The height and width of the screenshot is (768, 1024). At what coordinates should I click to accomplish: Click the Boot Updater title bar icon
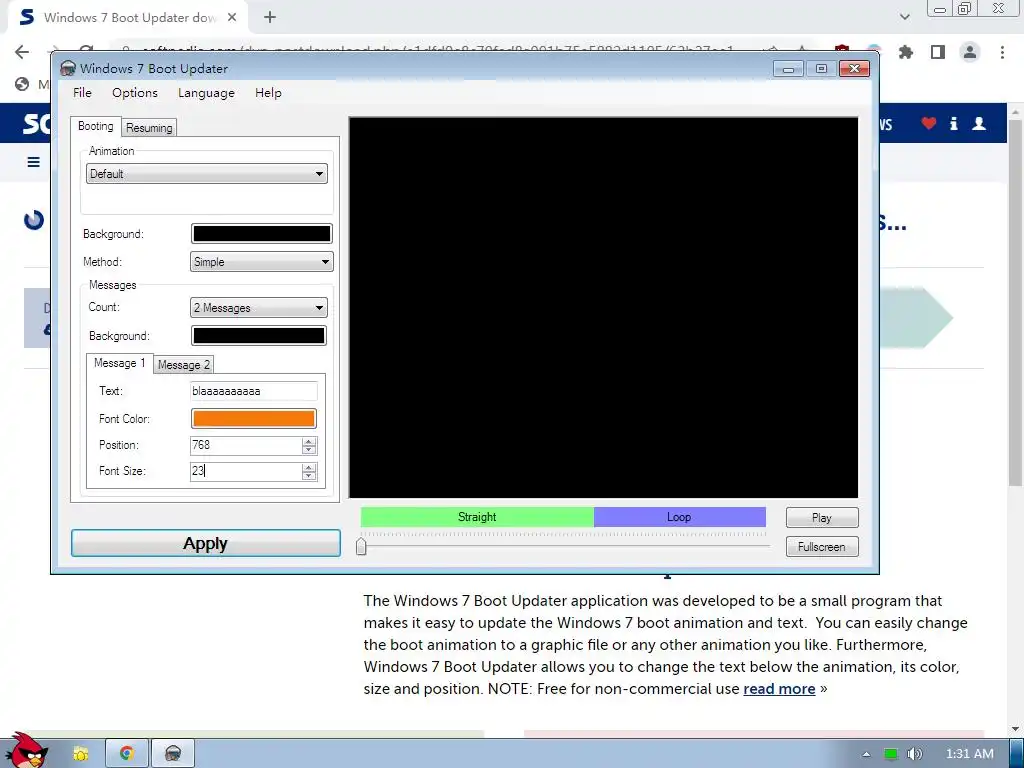68,69
